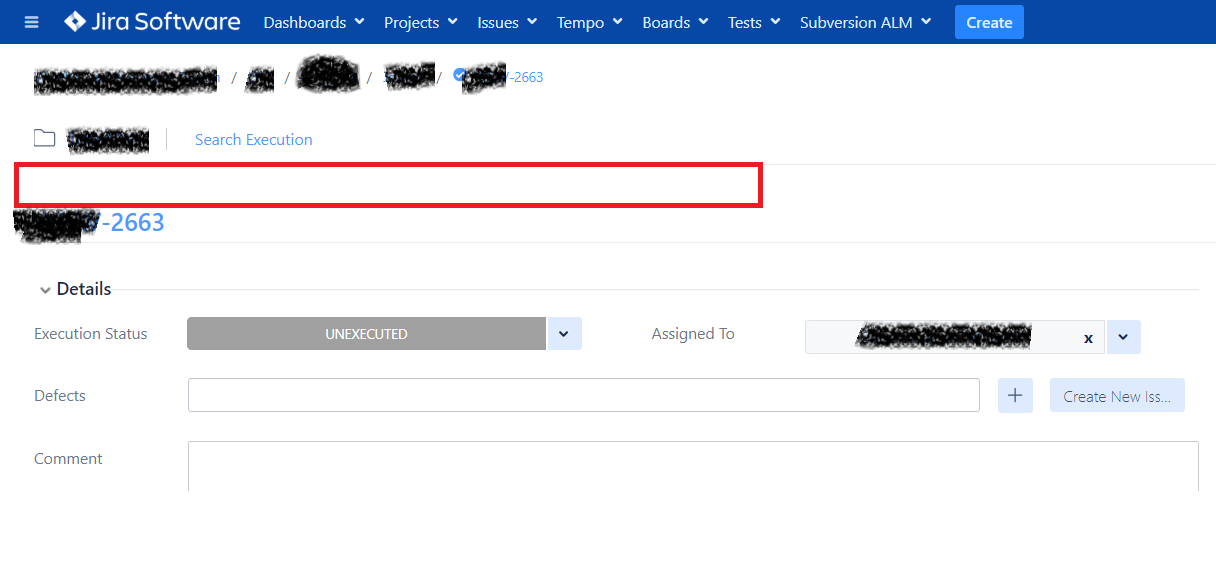This screenshot has height=586, width=1216.
Task: Click inside the Comment text area
Action: click(693, 466)
